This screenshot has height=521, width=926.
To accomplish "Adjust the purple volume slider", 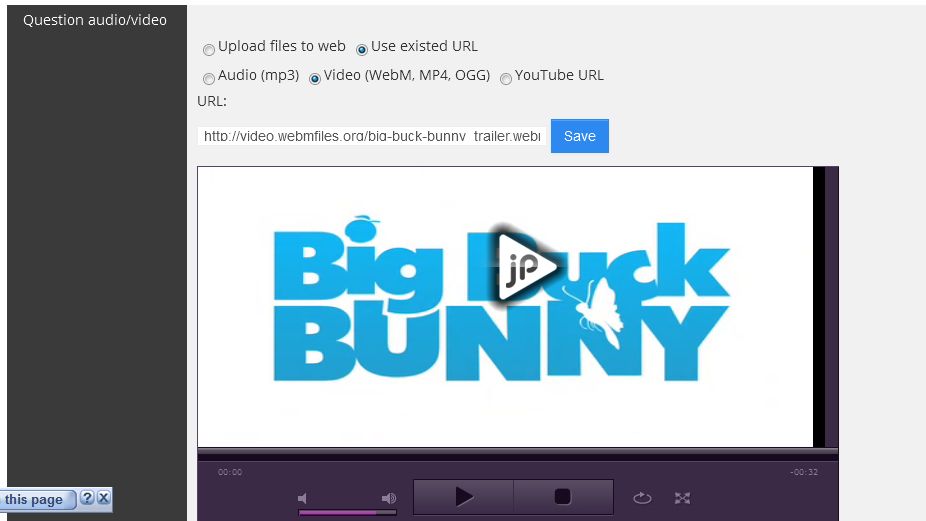I will click(x=347, y=513).
